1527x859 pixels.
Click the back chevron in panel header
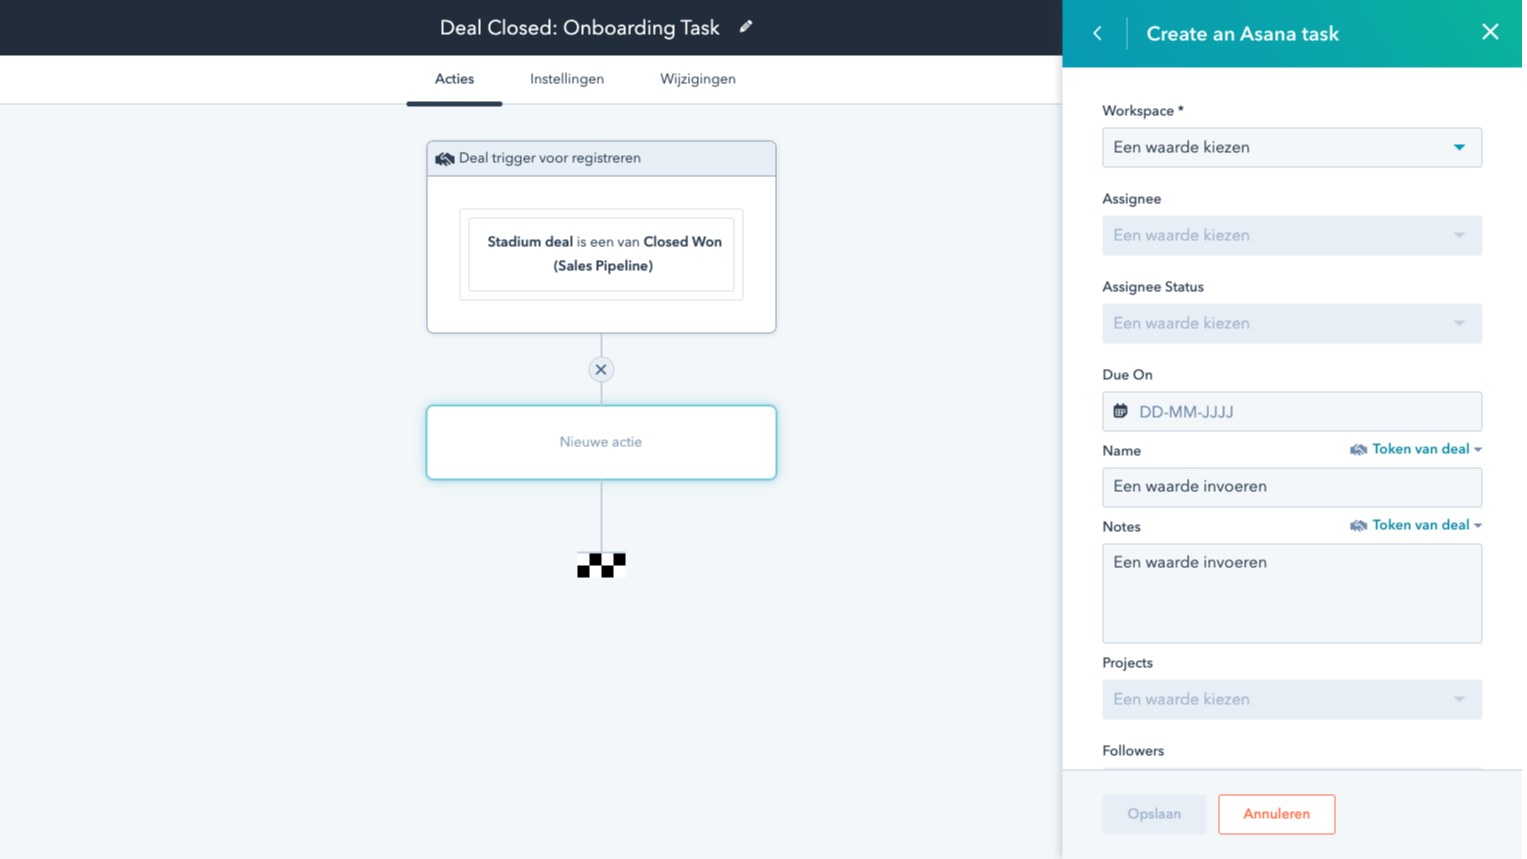[1097, 33]
